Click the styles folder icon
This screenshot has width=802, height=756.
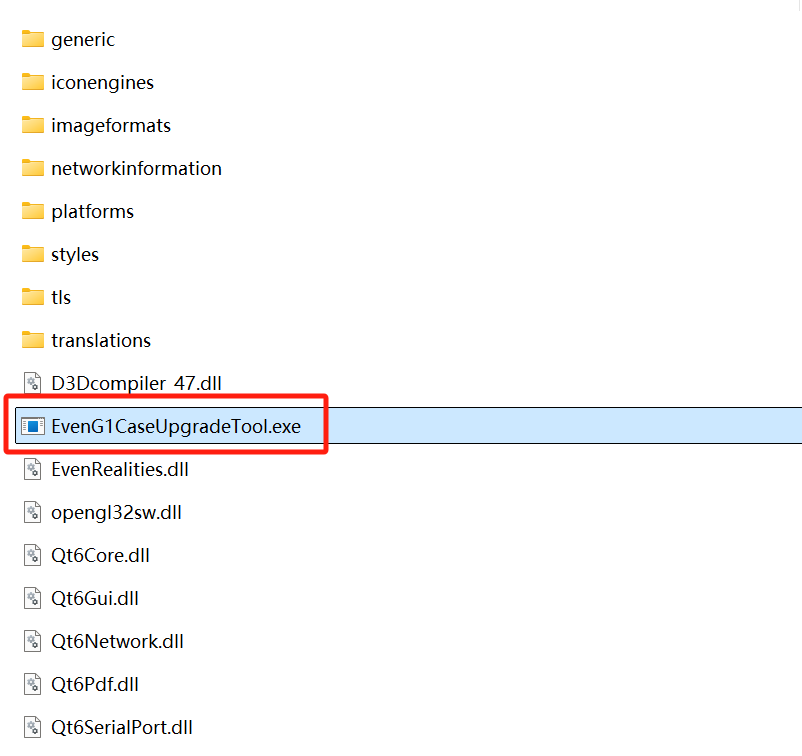(x=33, y=254)
